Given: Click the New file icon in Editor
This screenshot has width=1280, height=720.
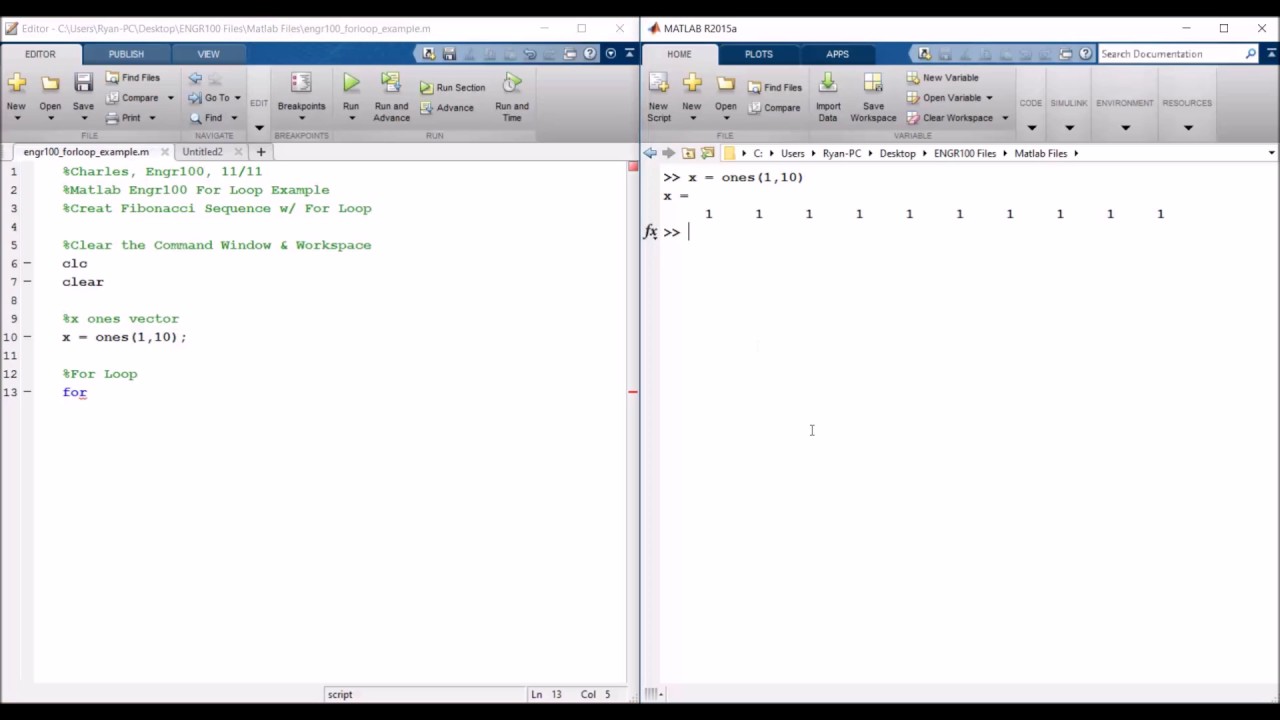Looking at the screenshot, I should 16,84.
